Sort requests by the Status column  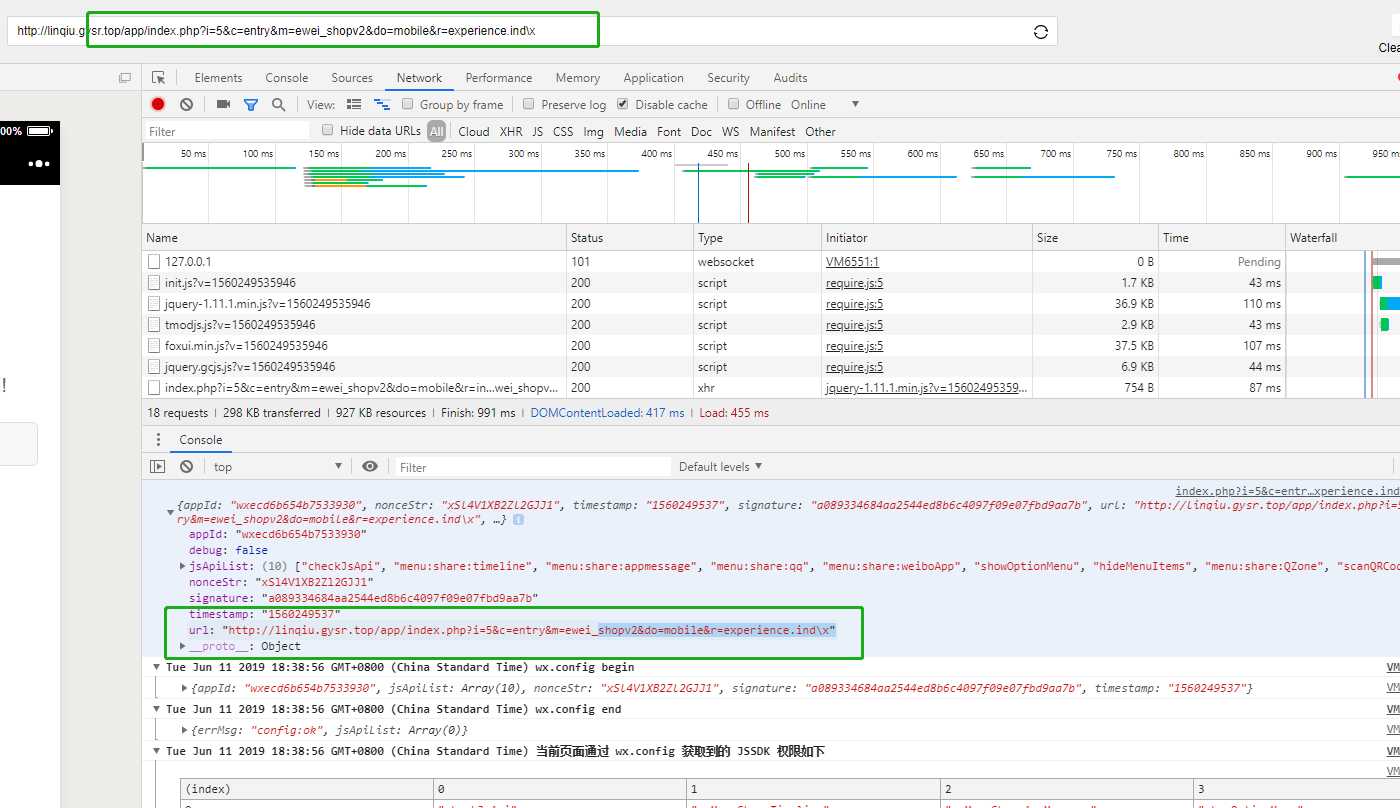click(x=630, y=238)
